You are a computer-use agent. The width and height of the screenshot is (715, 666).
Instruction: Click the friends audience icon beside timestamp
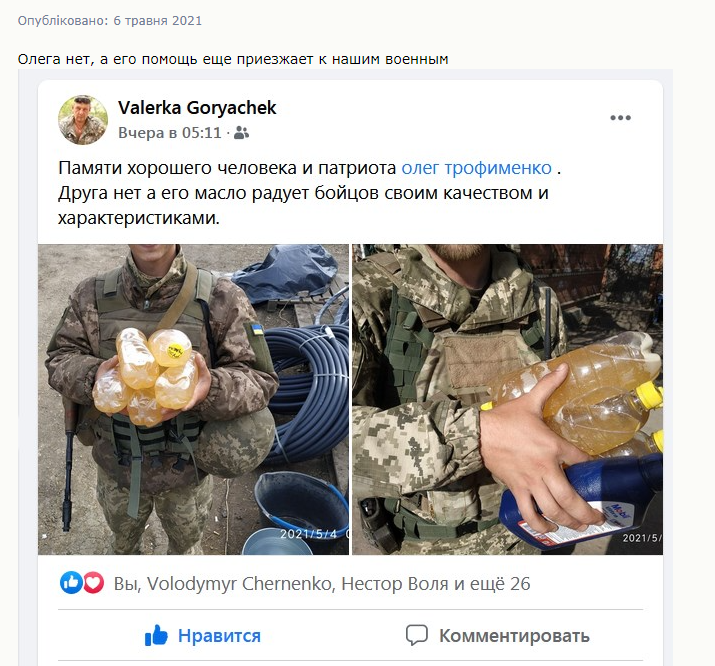241,133
